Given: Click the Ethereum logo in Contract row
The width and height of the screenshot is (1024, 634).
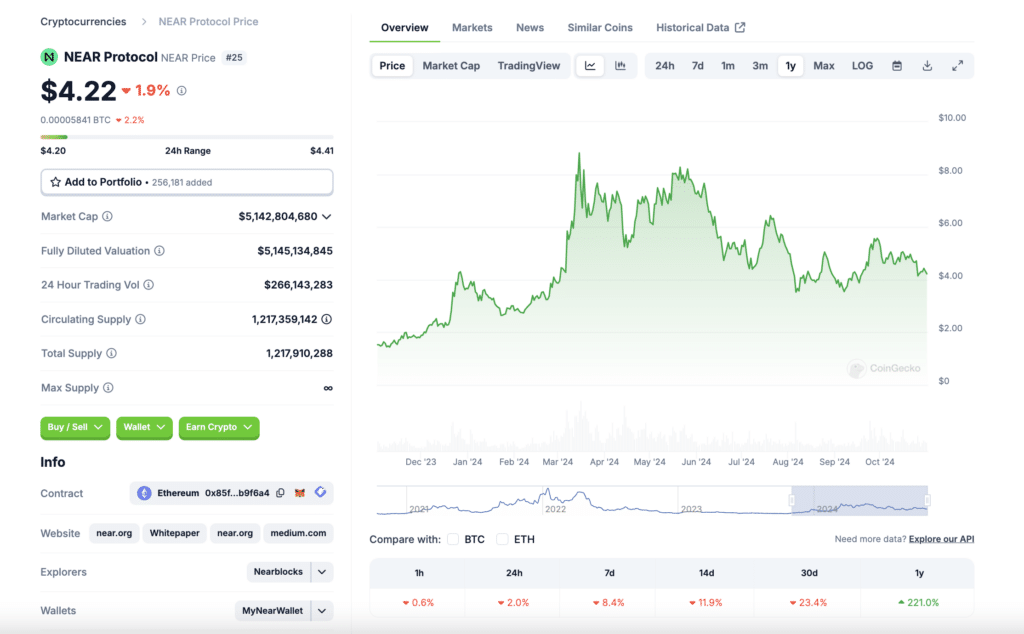Looking at the screenshot, I should (144, 493).
